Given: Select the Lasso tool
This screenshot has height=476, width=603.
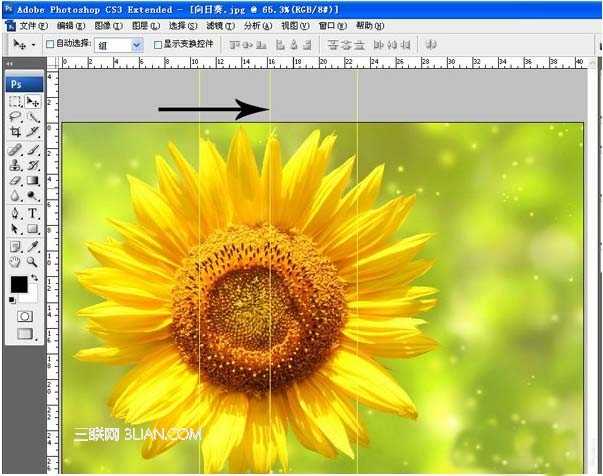Looking at the screenshot, I should point(15,117).
